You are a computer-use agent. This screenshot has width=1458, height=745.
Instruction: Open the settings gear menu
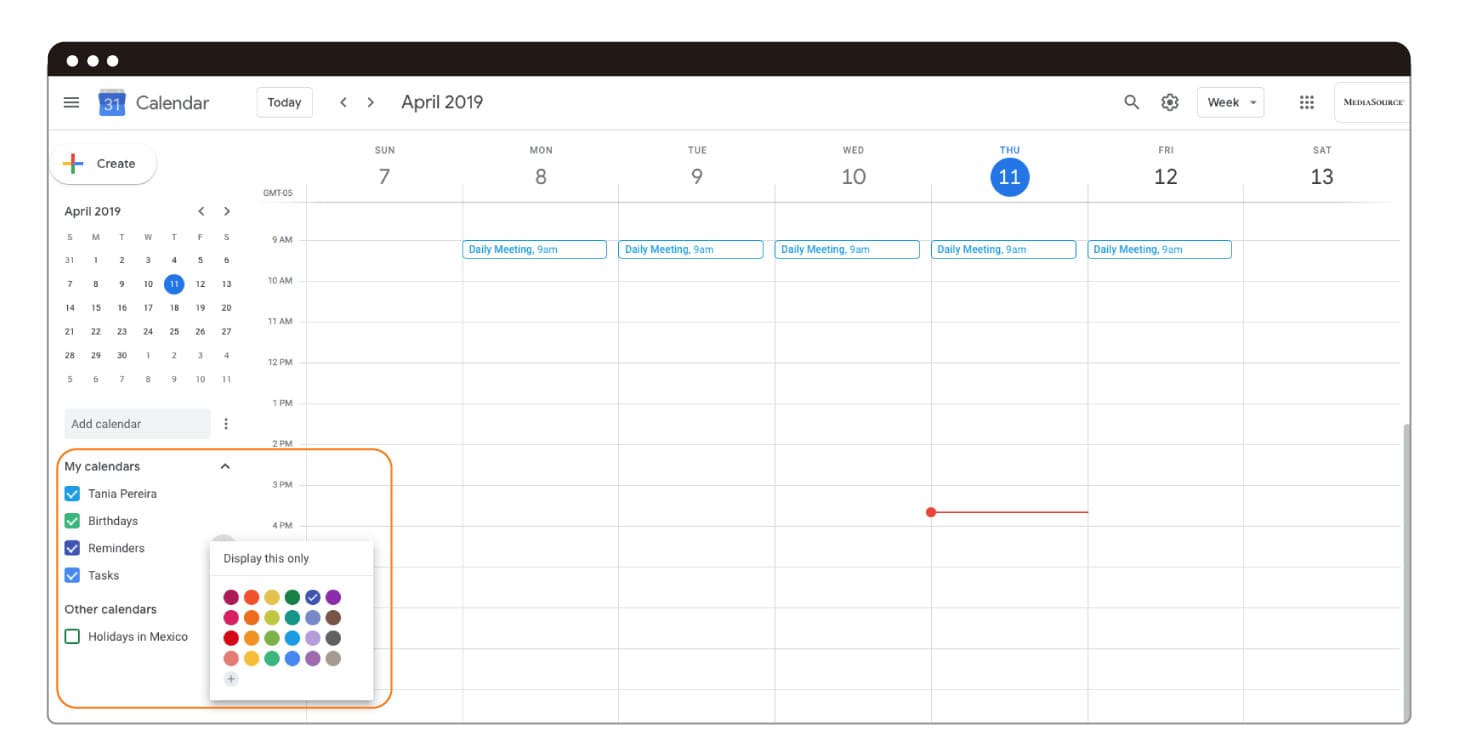pos(1170,102)
